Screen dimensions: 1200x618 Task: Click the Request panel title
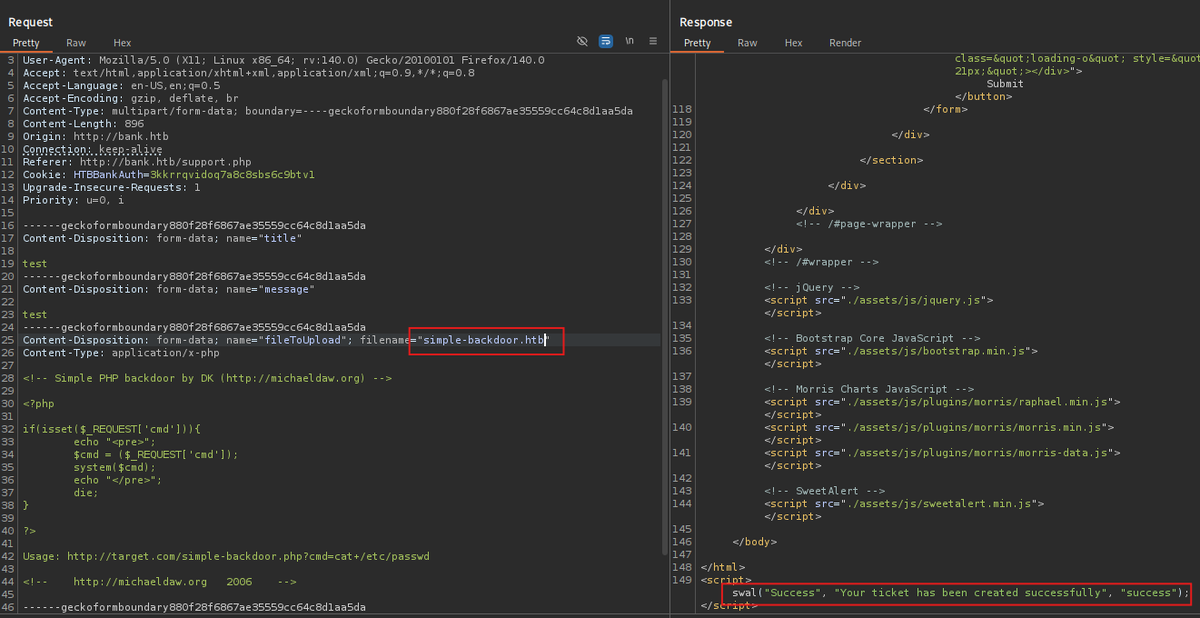pyautogui.click(x=31, y=22)
